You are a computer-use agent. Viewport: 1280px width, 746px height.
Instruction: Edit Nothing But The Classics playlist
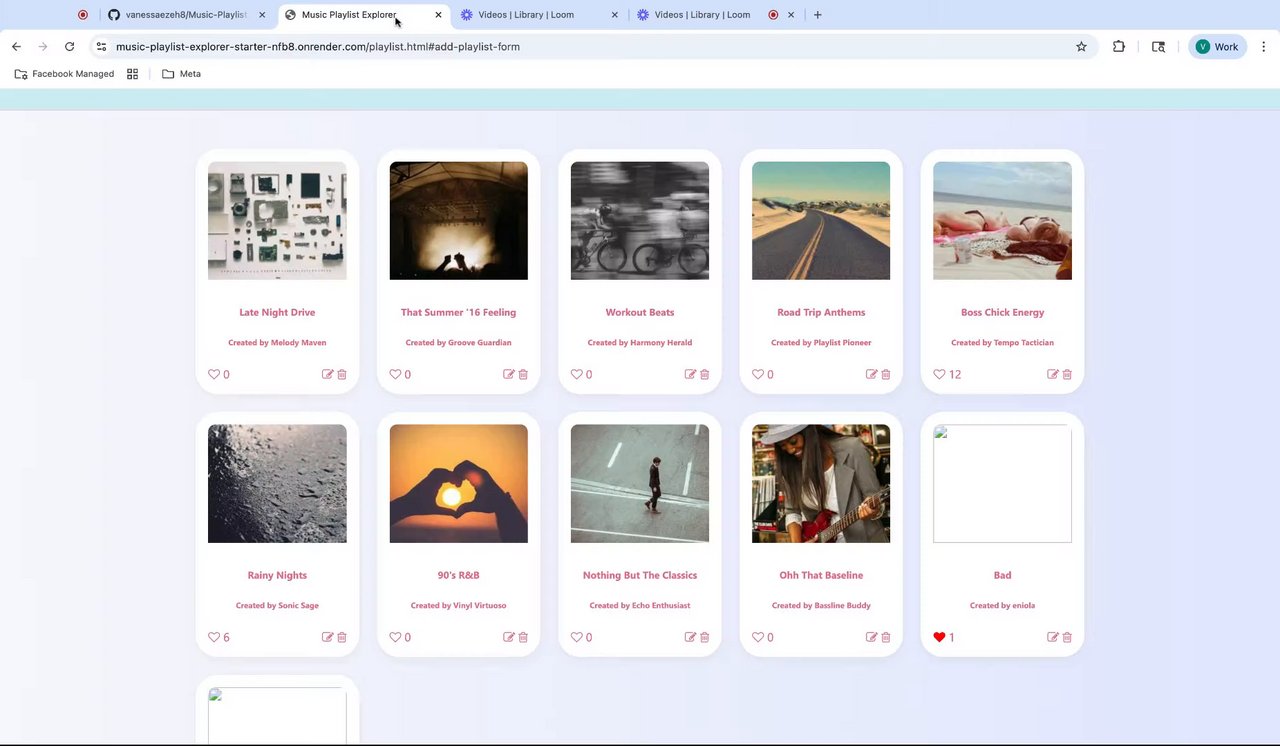[690, 637]
